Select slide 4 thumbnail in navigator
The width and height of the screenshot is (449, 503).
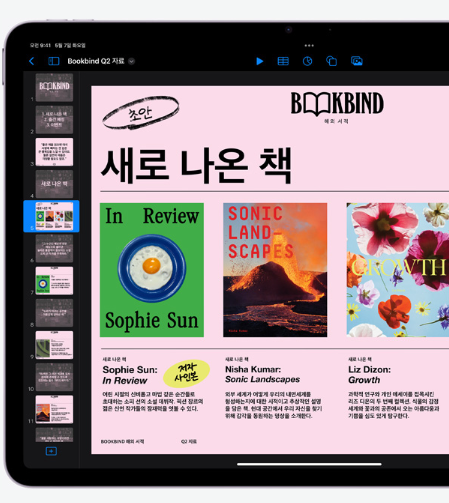[54, 184]
